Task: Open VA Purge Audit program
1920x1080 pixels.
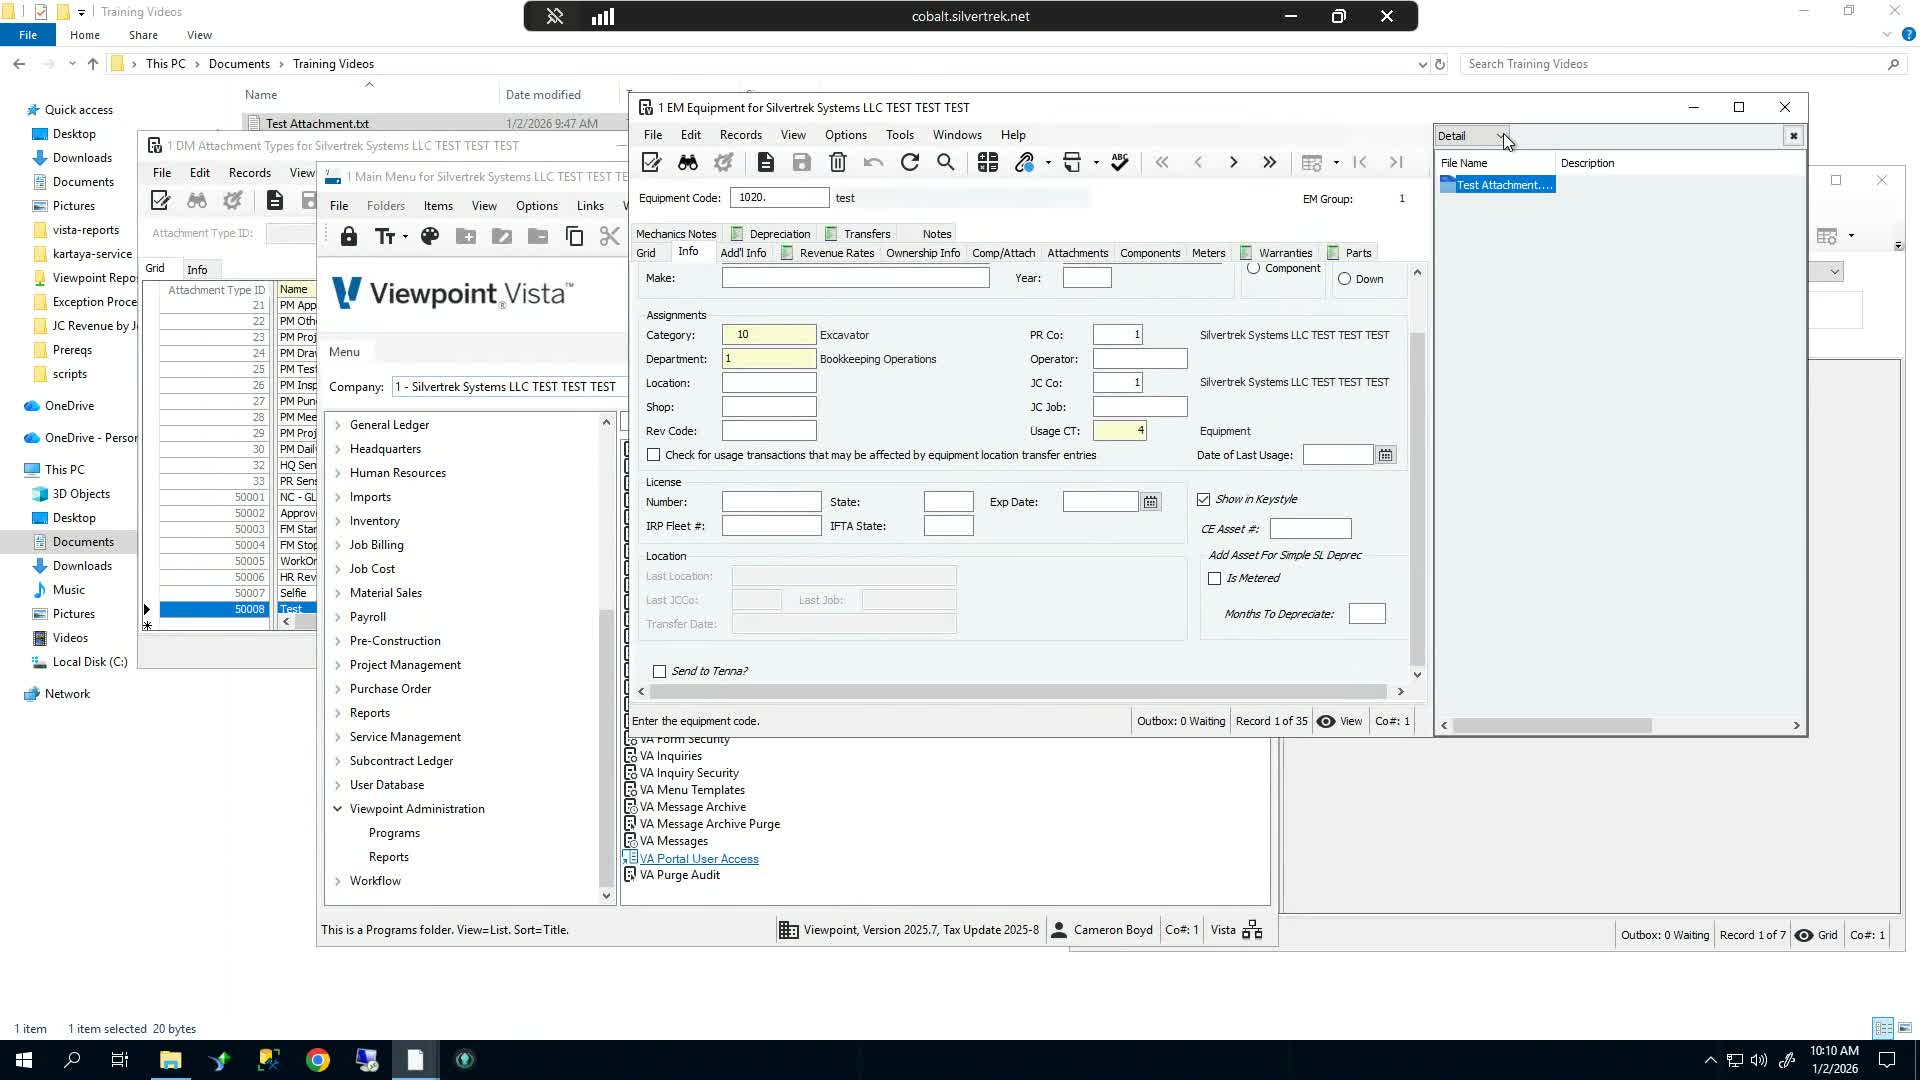Action: point(680,875)
